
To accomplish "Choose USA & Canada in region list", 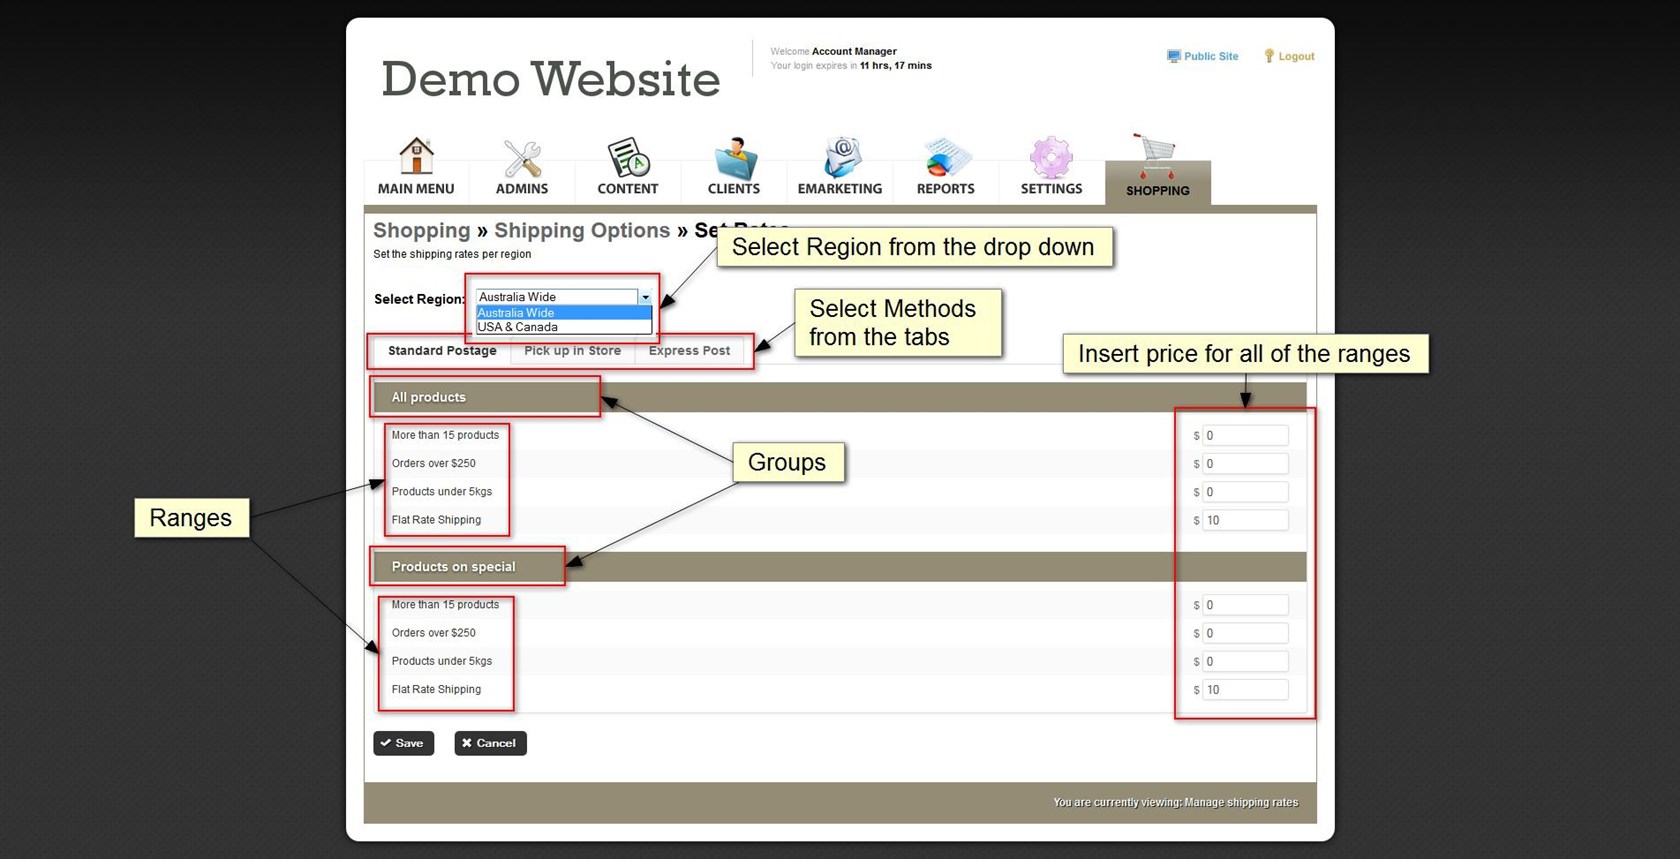I will (x=563, y=327).
